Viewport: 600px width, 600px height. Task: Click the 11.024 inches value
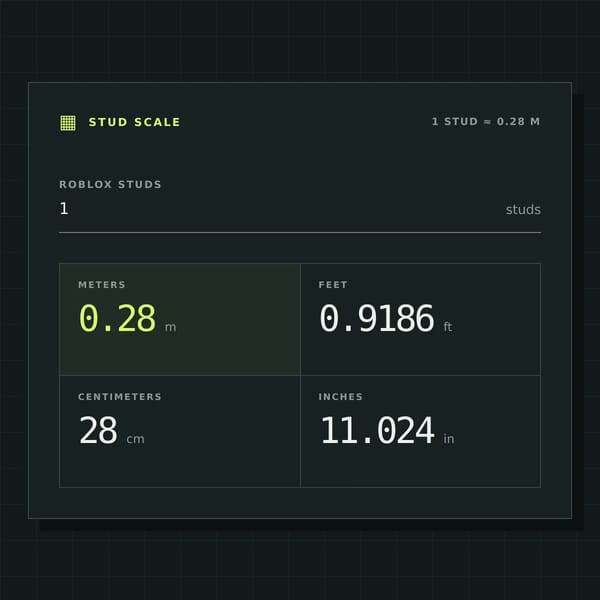(378, 430)
